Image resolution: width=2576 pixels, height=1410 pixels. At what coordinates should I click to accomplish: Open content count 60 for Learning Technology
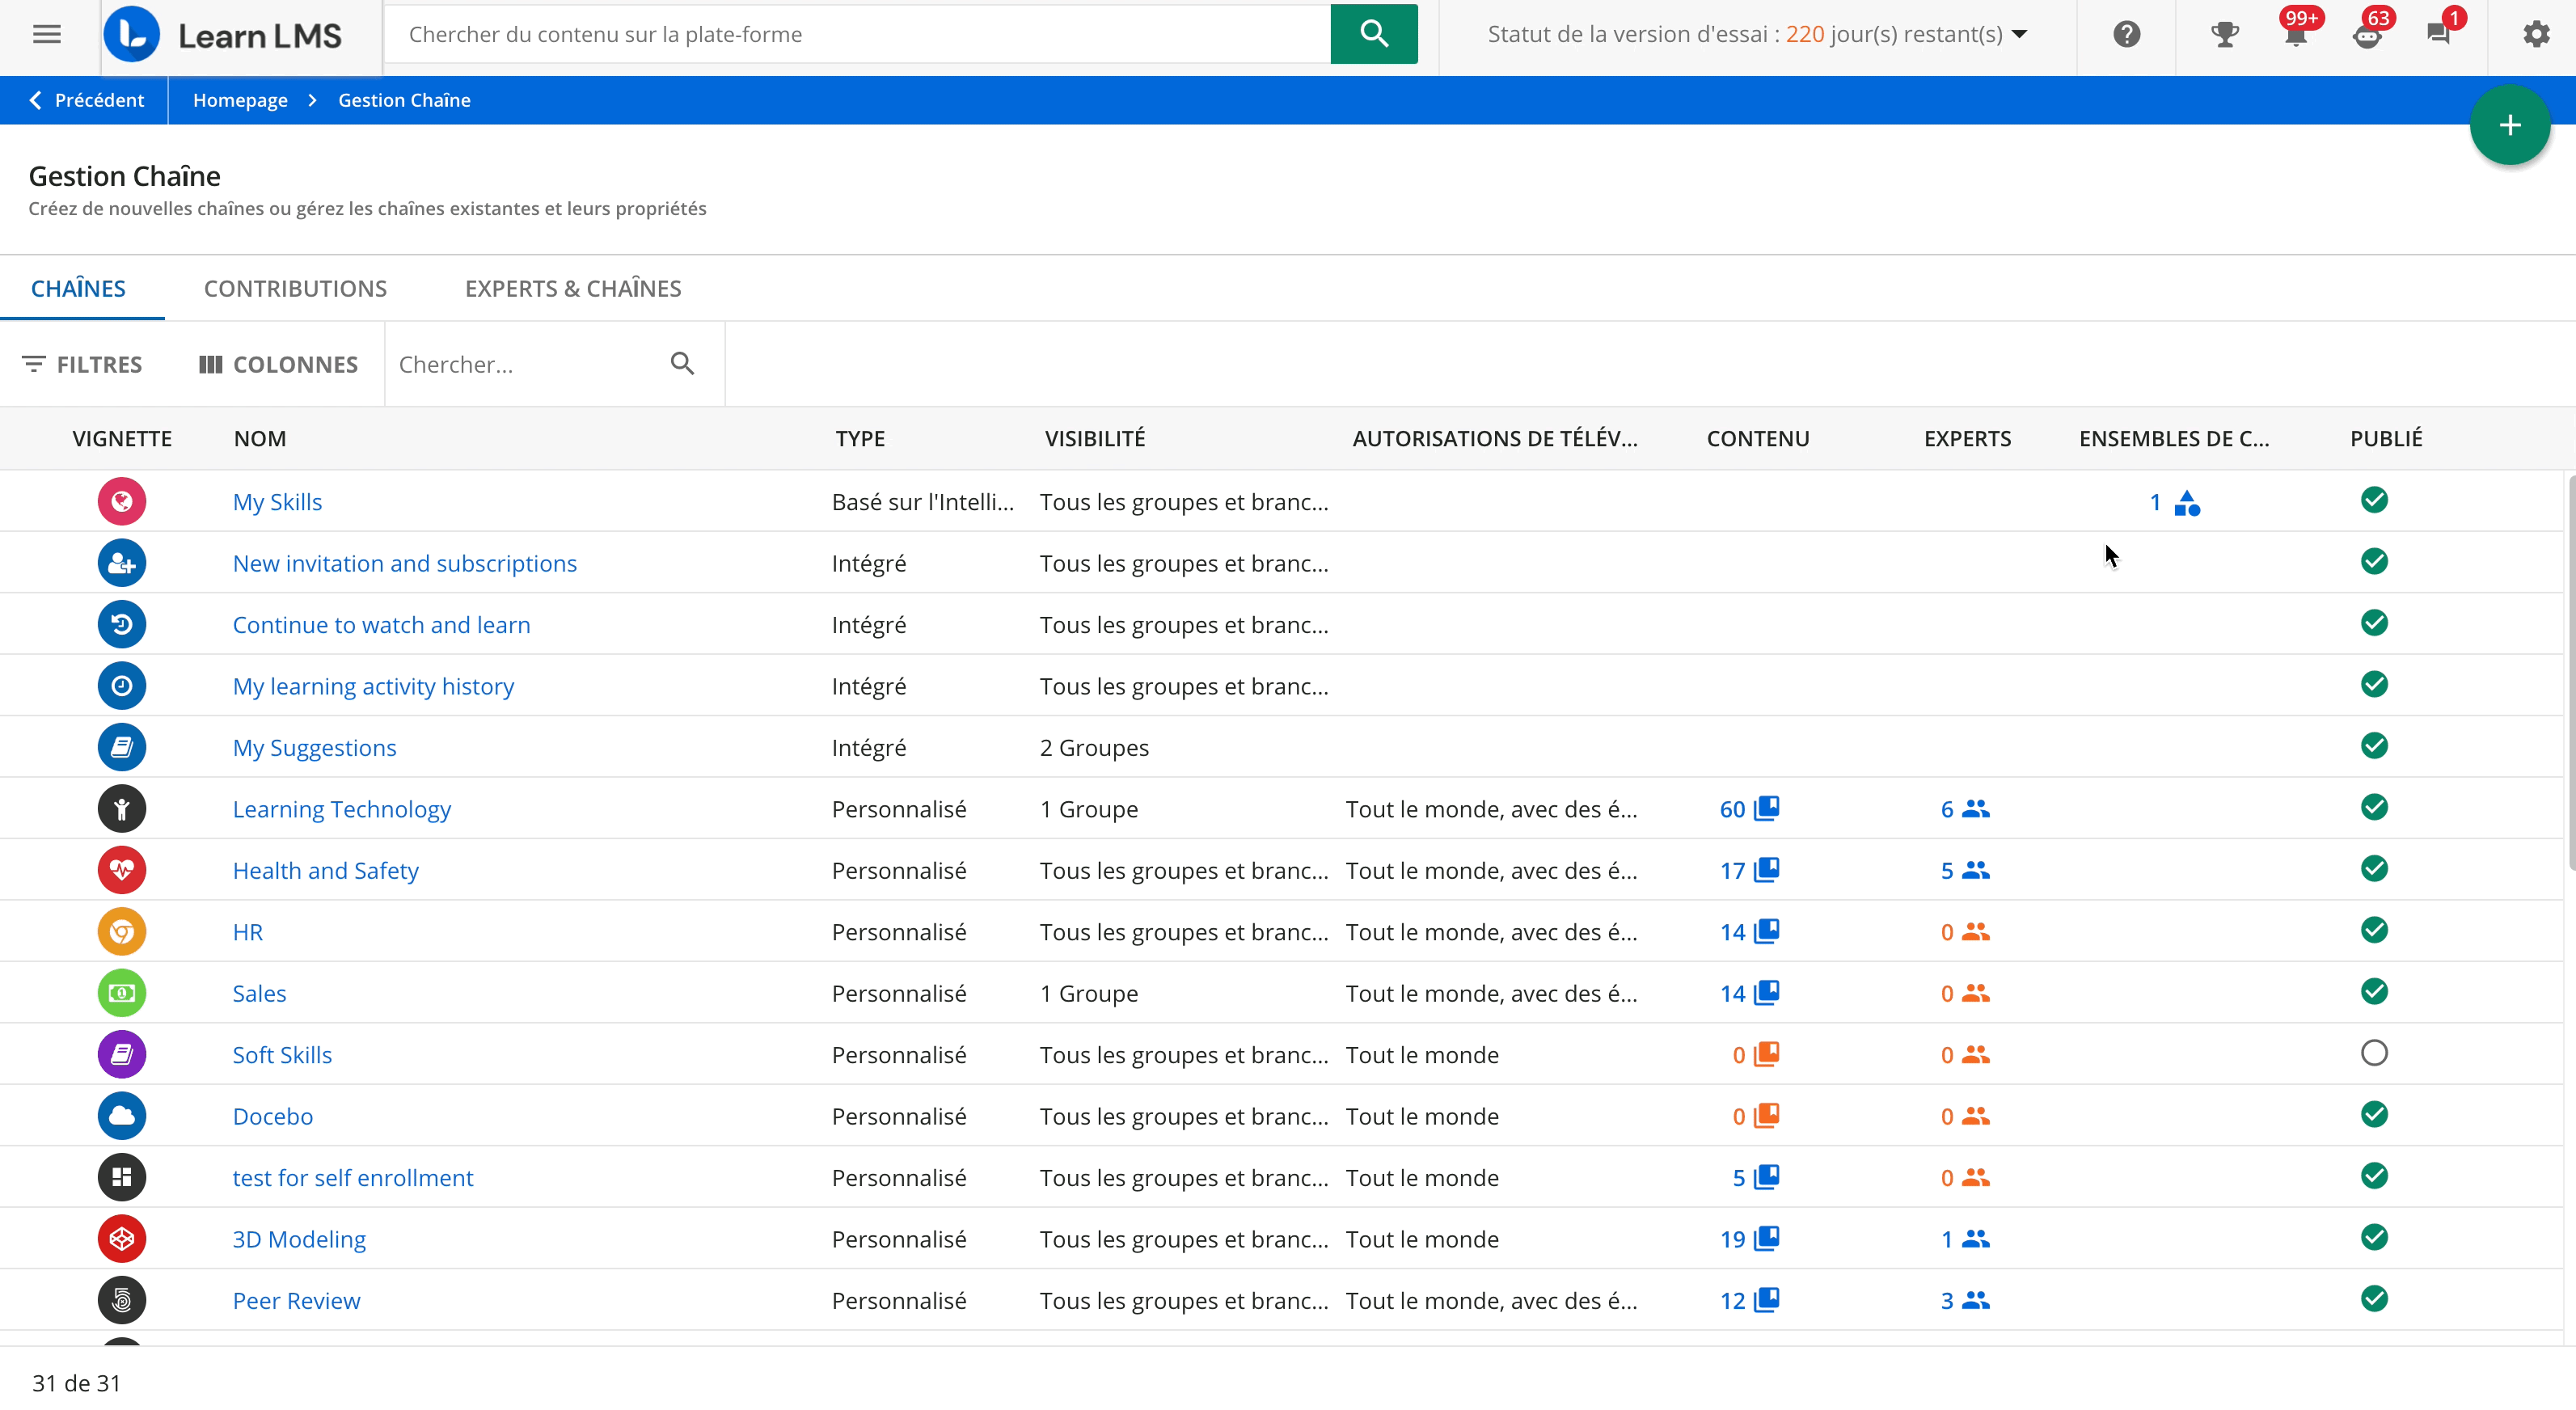[1749, 808]
